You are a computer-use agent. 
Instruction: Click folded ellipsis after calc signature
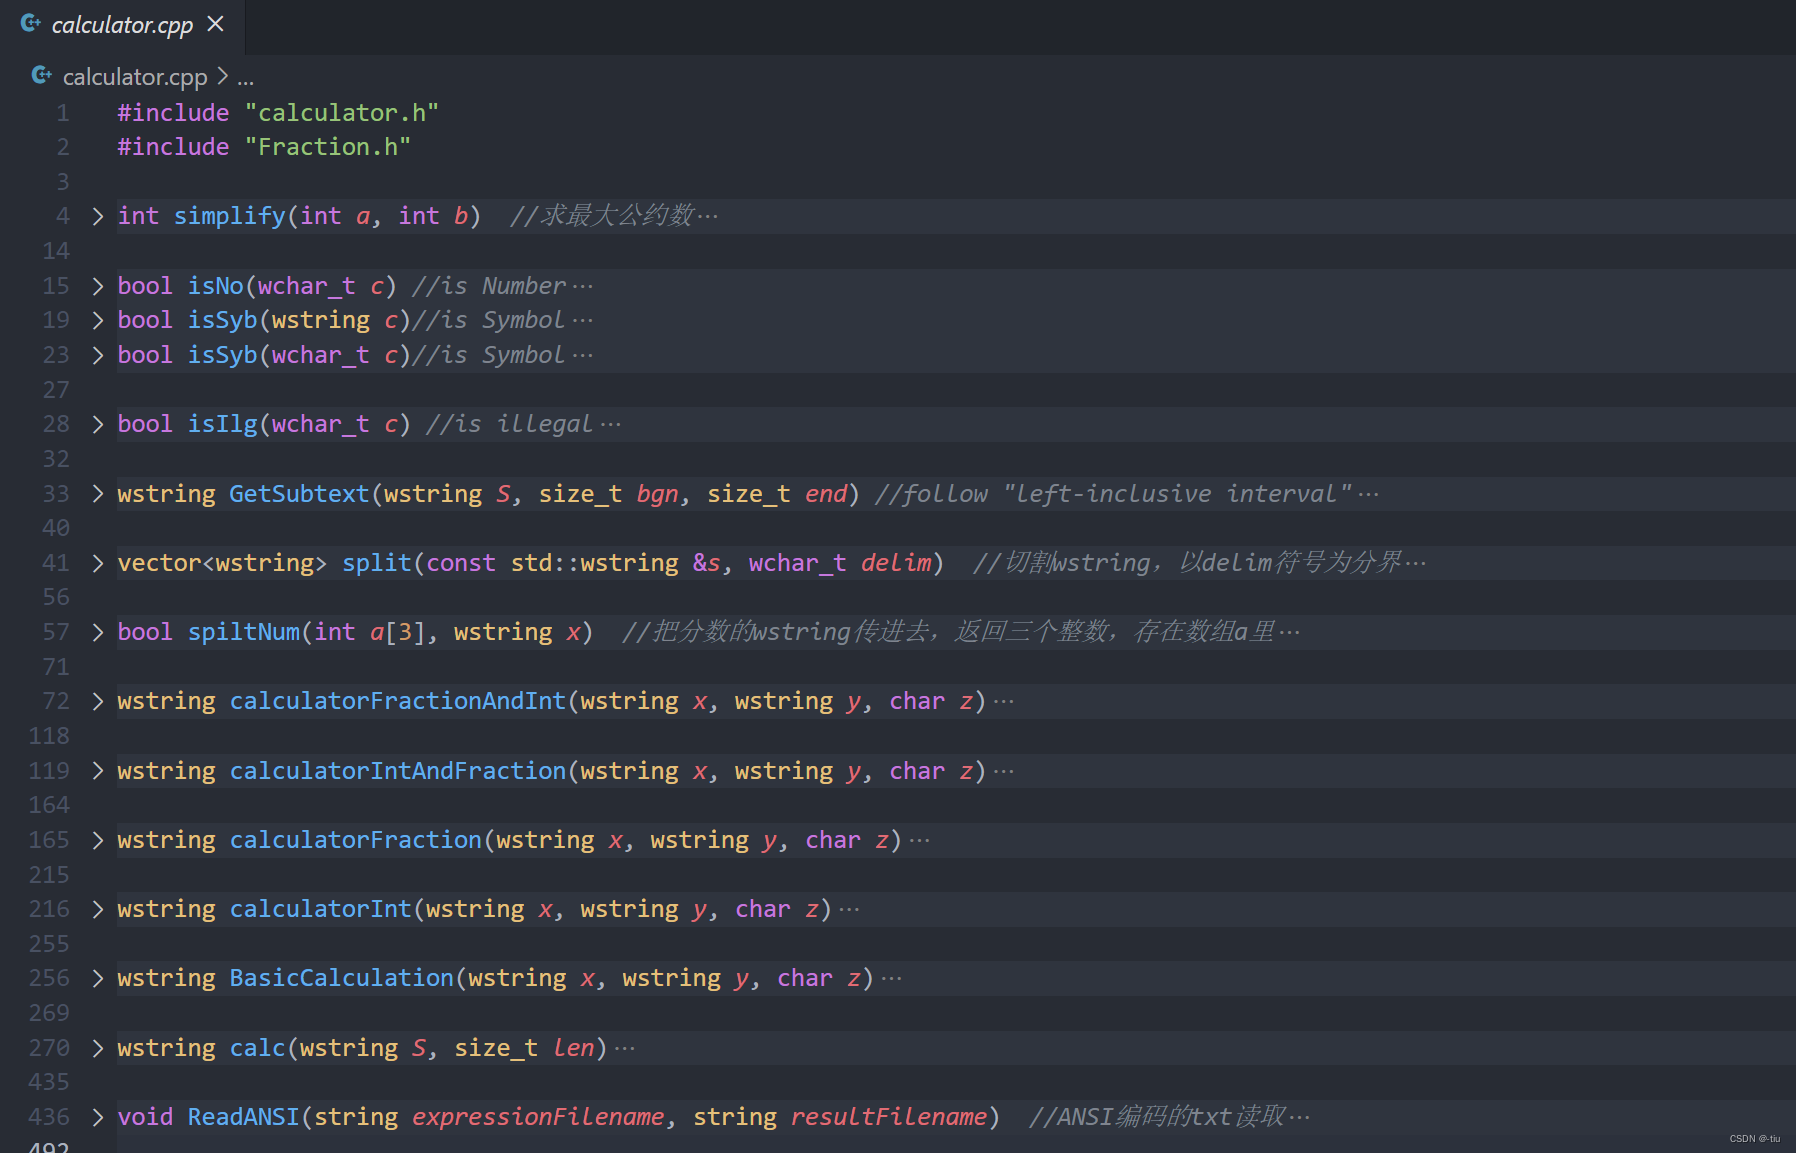point(625,1048)
